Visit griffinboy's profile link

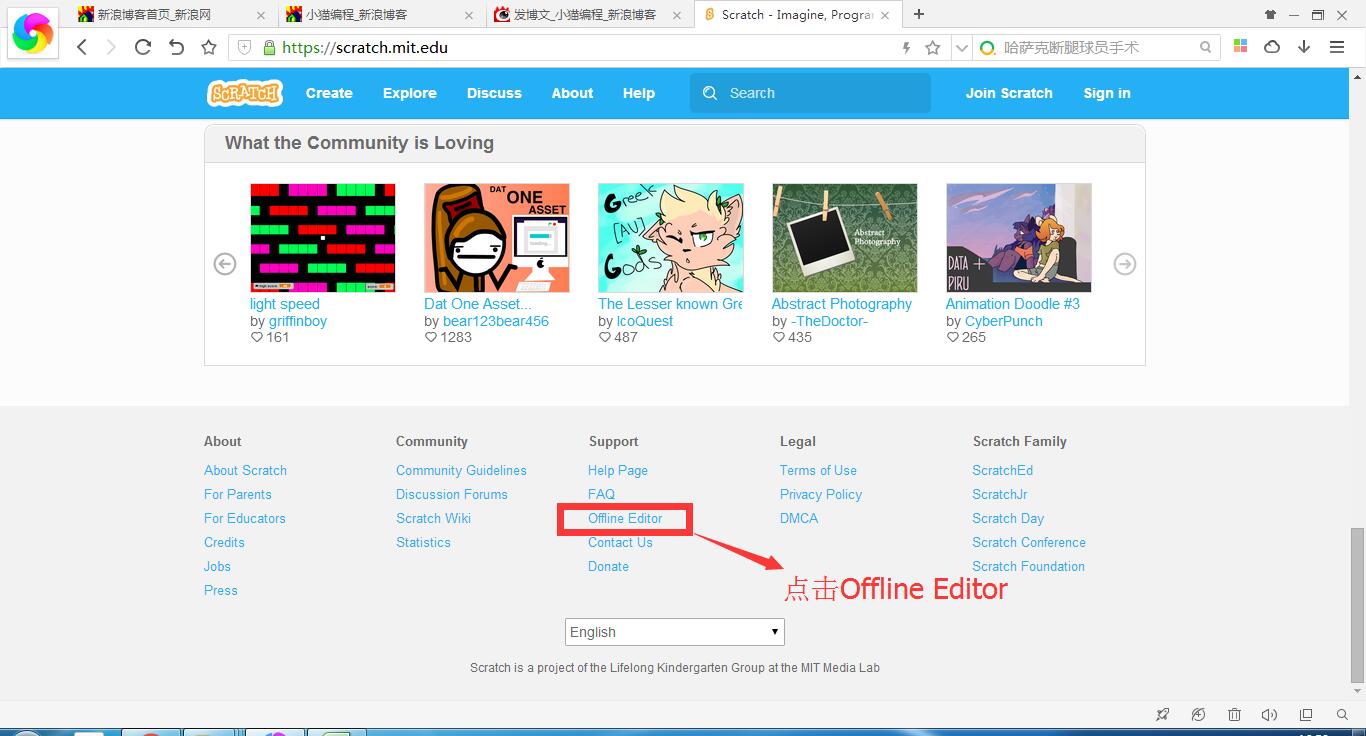click(298, 321)
